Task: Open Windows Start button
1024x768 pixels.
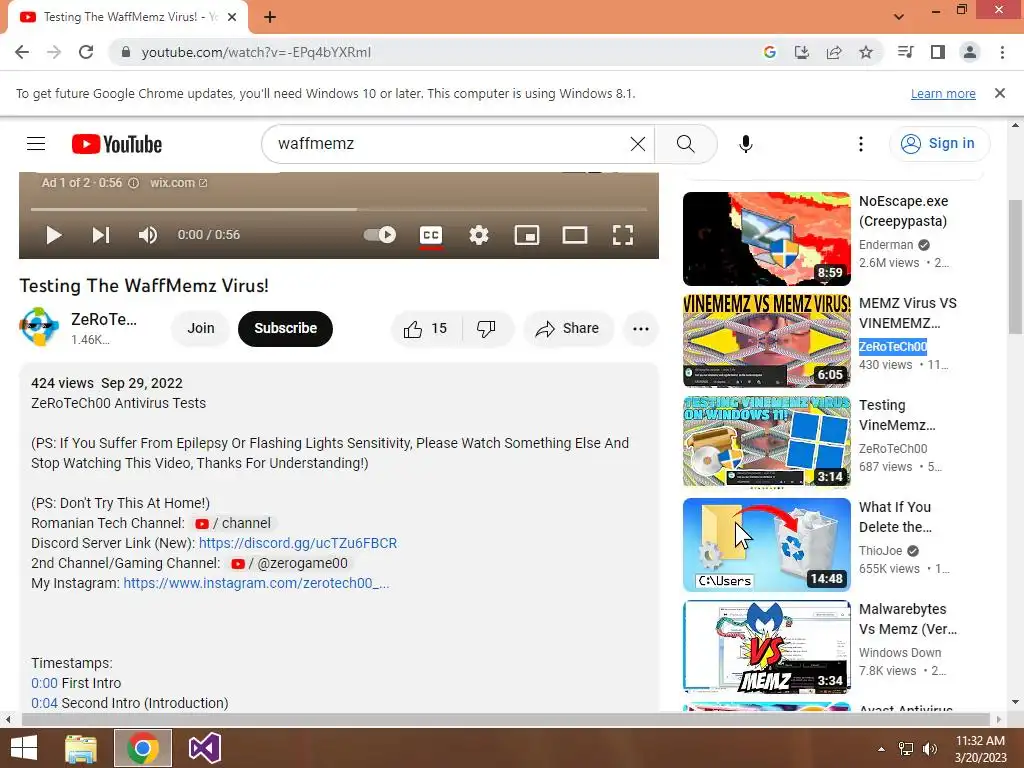Action: click(24, 748)
